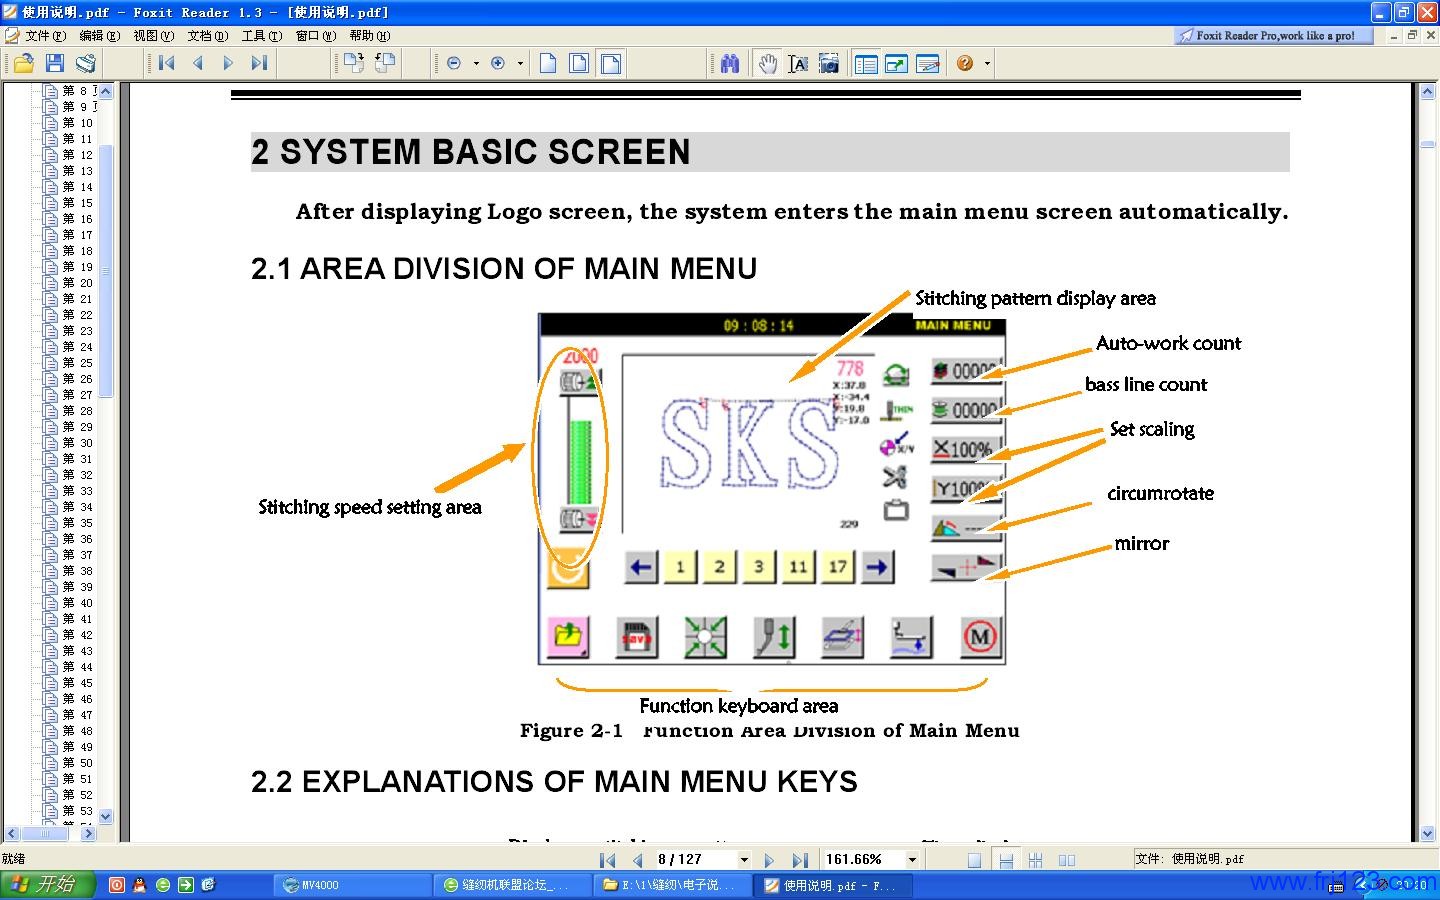Open search with the binoculars icon

(730, 63)
